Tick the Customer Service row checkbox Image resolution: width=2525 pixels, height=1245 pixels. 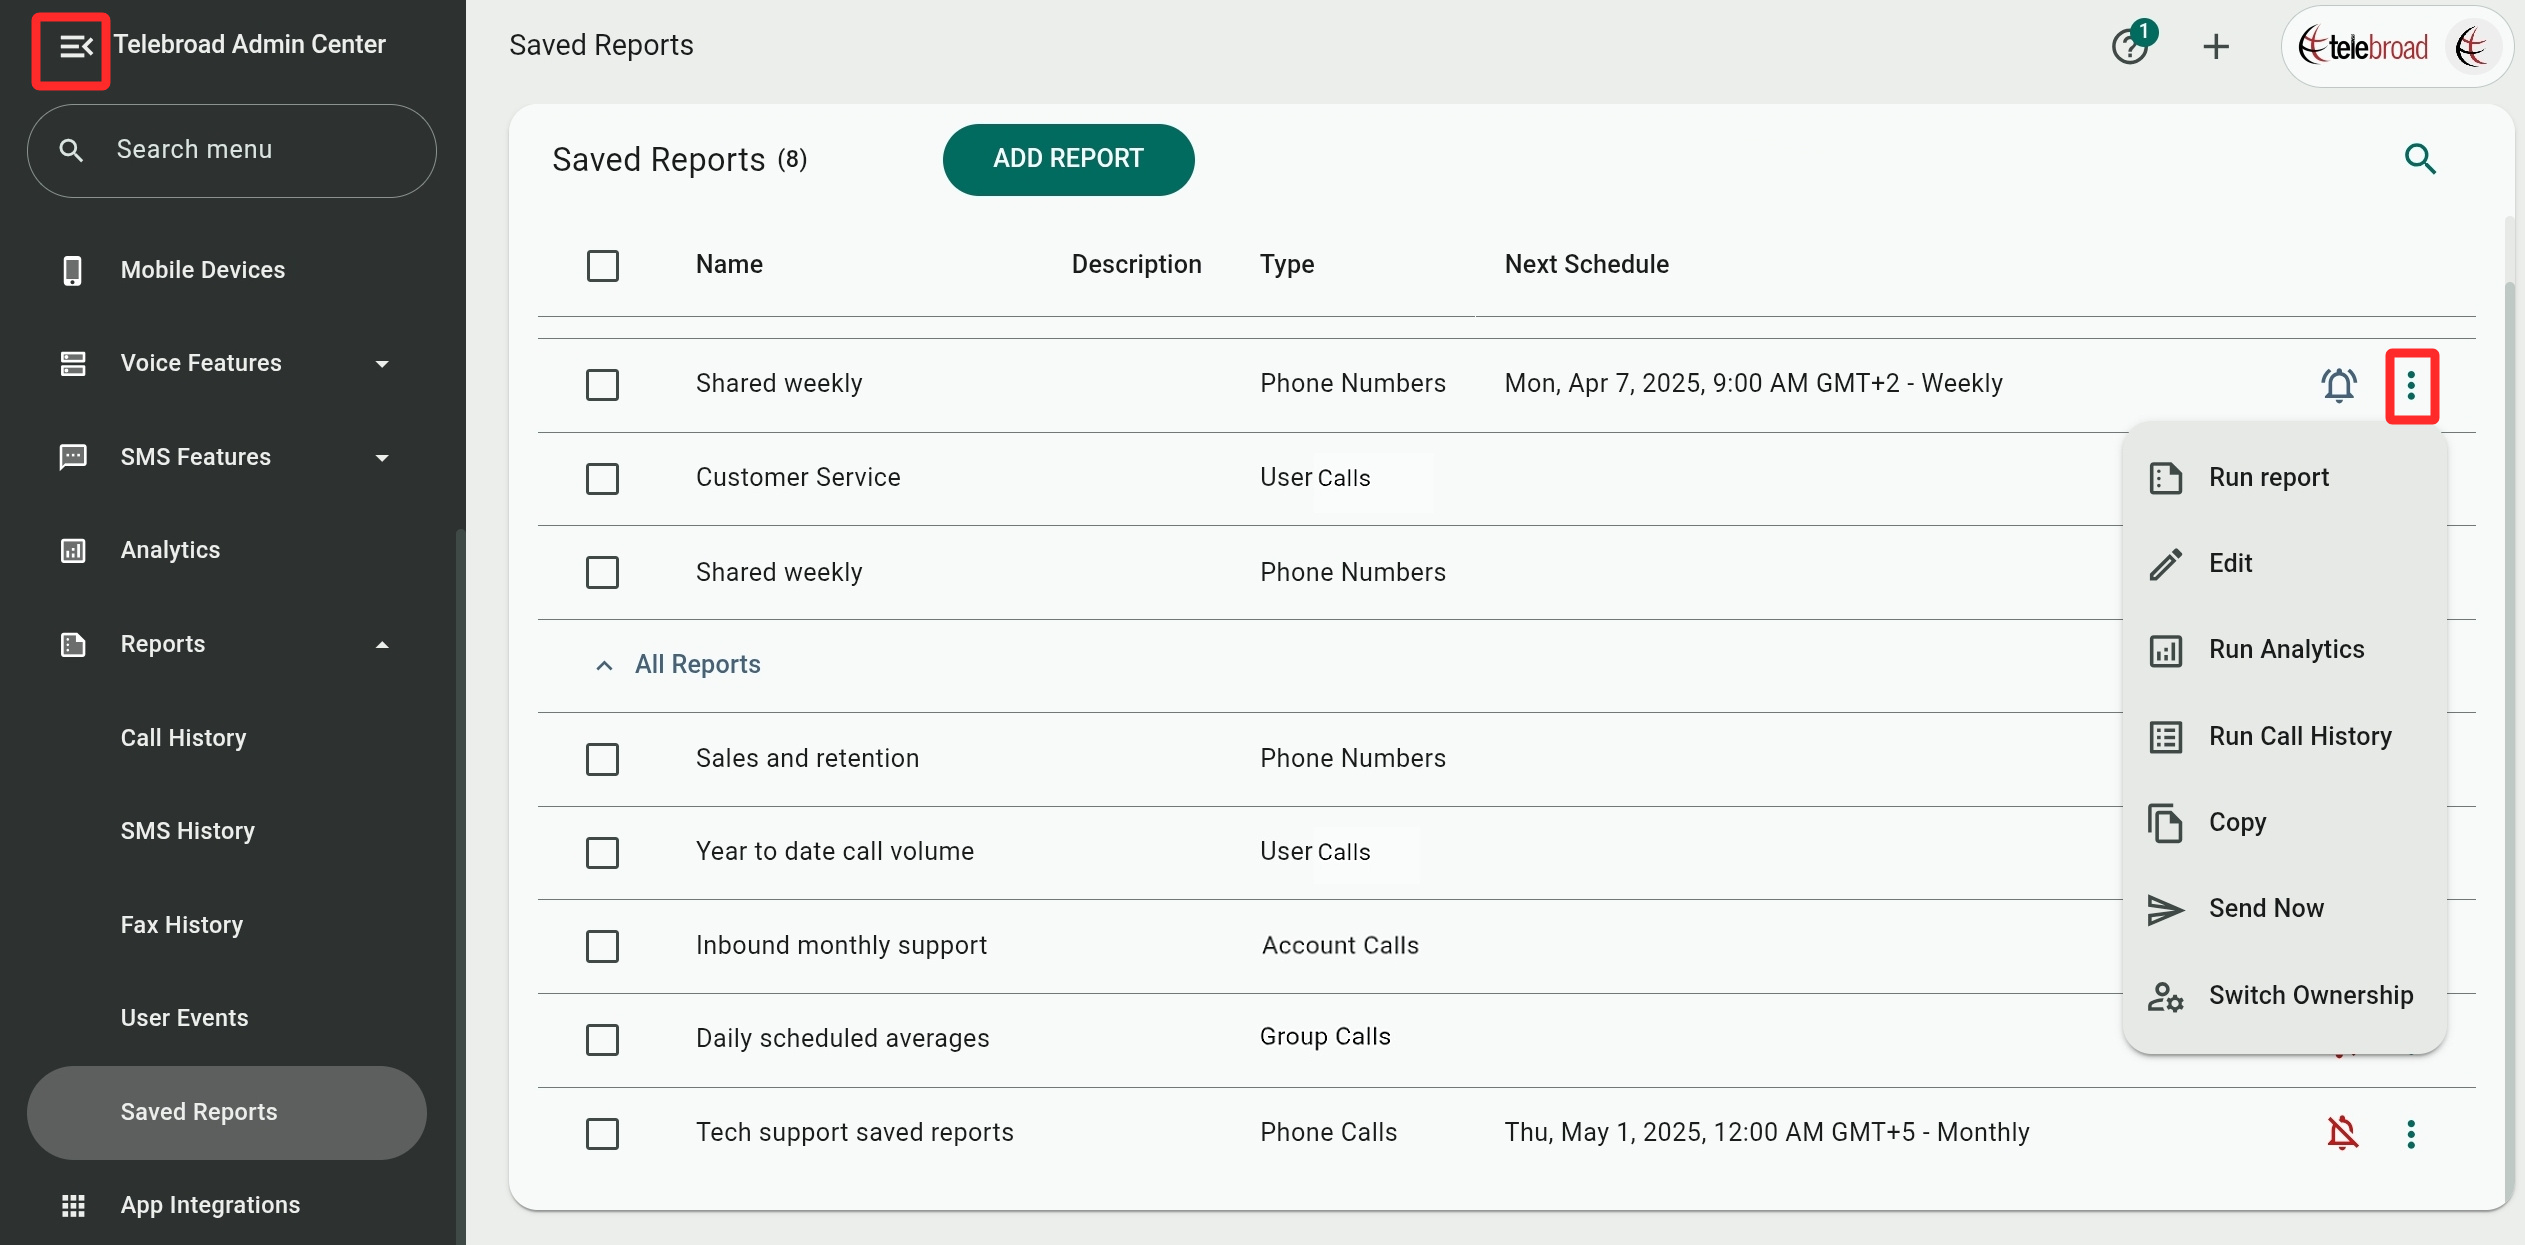click(x=602, y=478)
